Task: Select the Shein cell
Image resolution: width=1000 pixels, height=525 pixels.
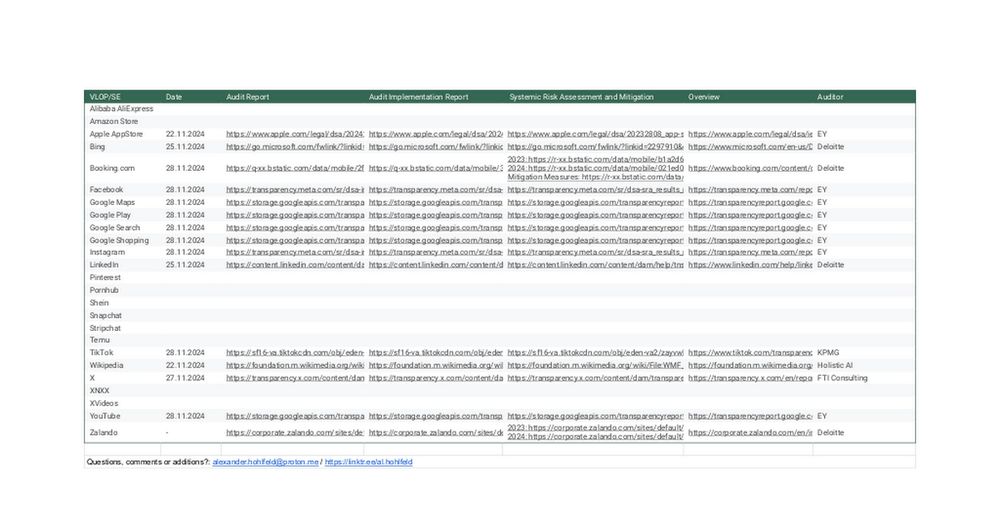Action: (99, 303)
